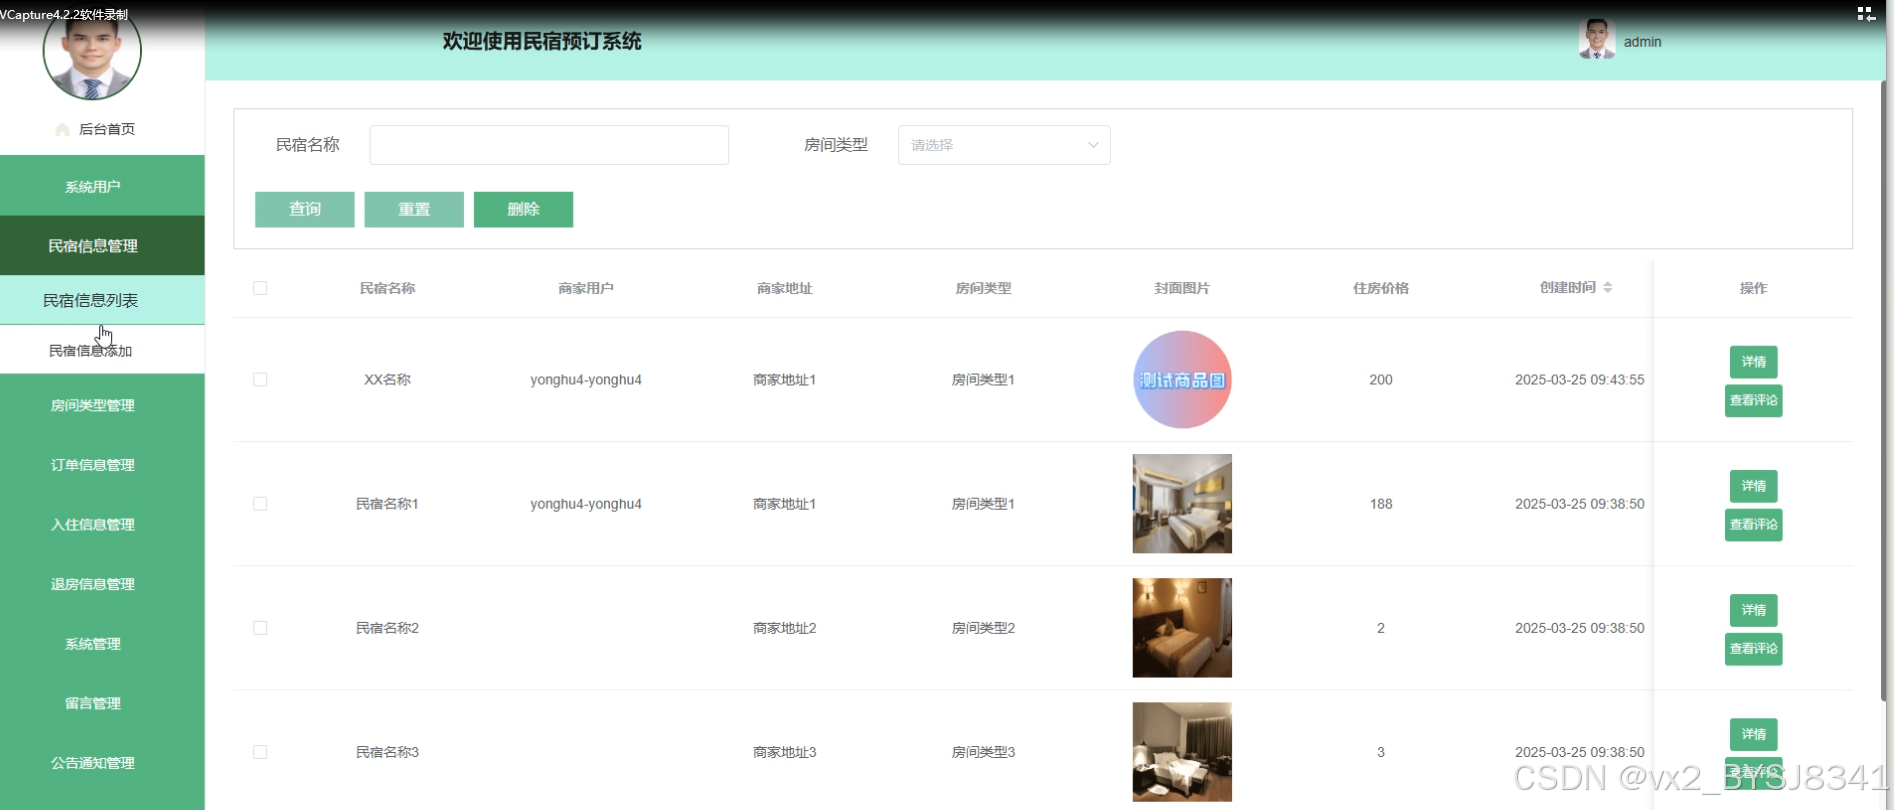The width and height of the screenshot is (1894, 810).
Task: Click the 民宿名称 search input
Action: [549, 145]
